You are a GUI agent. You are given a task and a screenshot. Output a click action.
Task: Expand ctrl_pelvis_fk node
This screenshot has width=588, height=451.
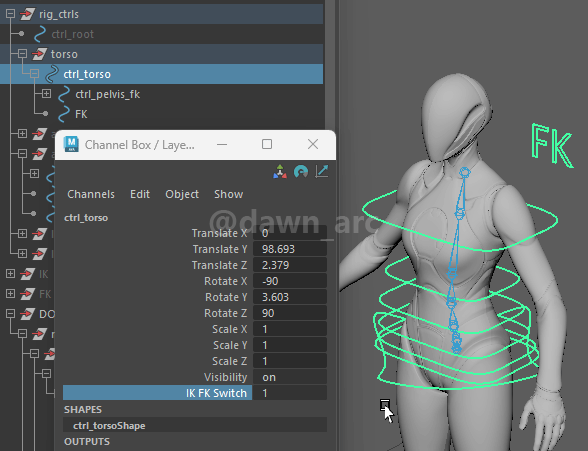pyautogui.click(x=46, y=93)
